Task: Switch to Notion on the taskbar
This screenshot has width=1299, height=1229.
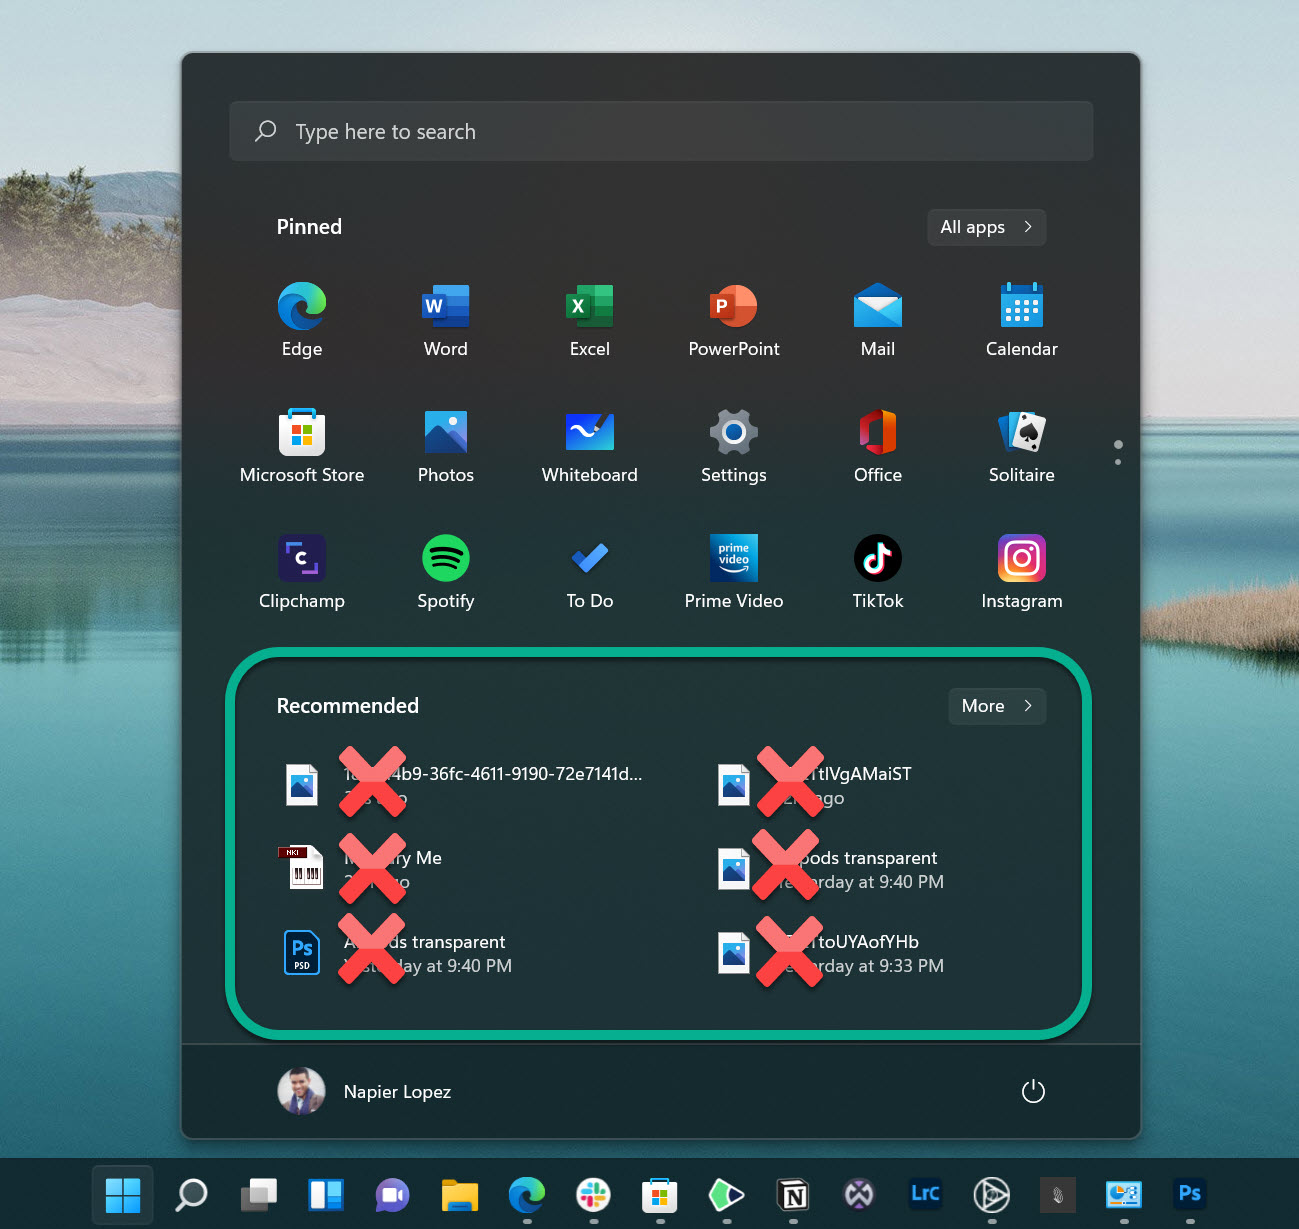Action: [x=793, y=1194]
